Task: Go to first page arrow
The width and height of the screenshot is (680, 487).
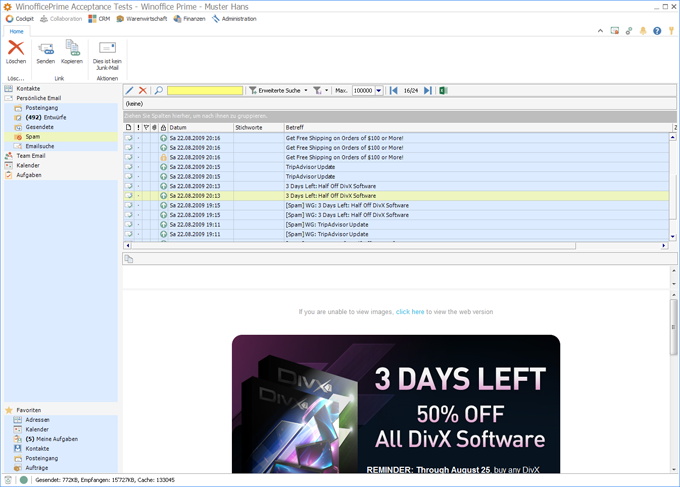Action: pyautogui.click(x=393, y=90)
